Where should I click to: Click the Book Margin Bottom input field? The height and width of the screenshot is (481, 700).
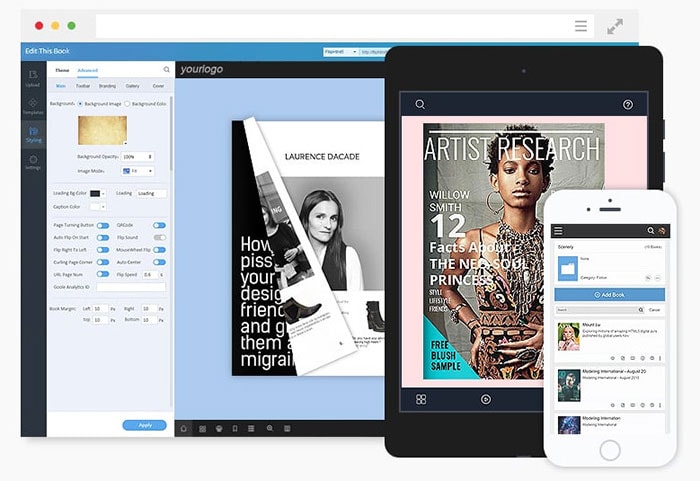150,320
